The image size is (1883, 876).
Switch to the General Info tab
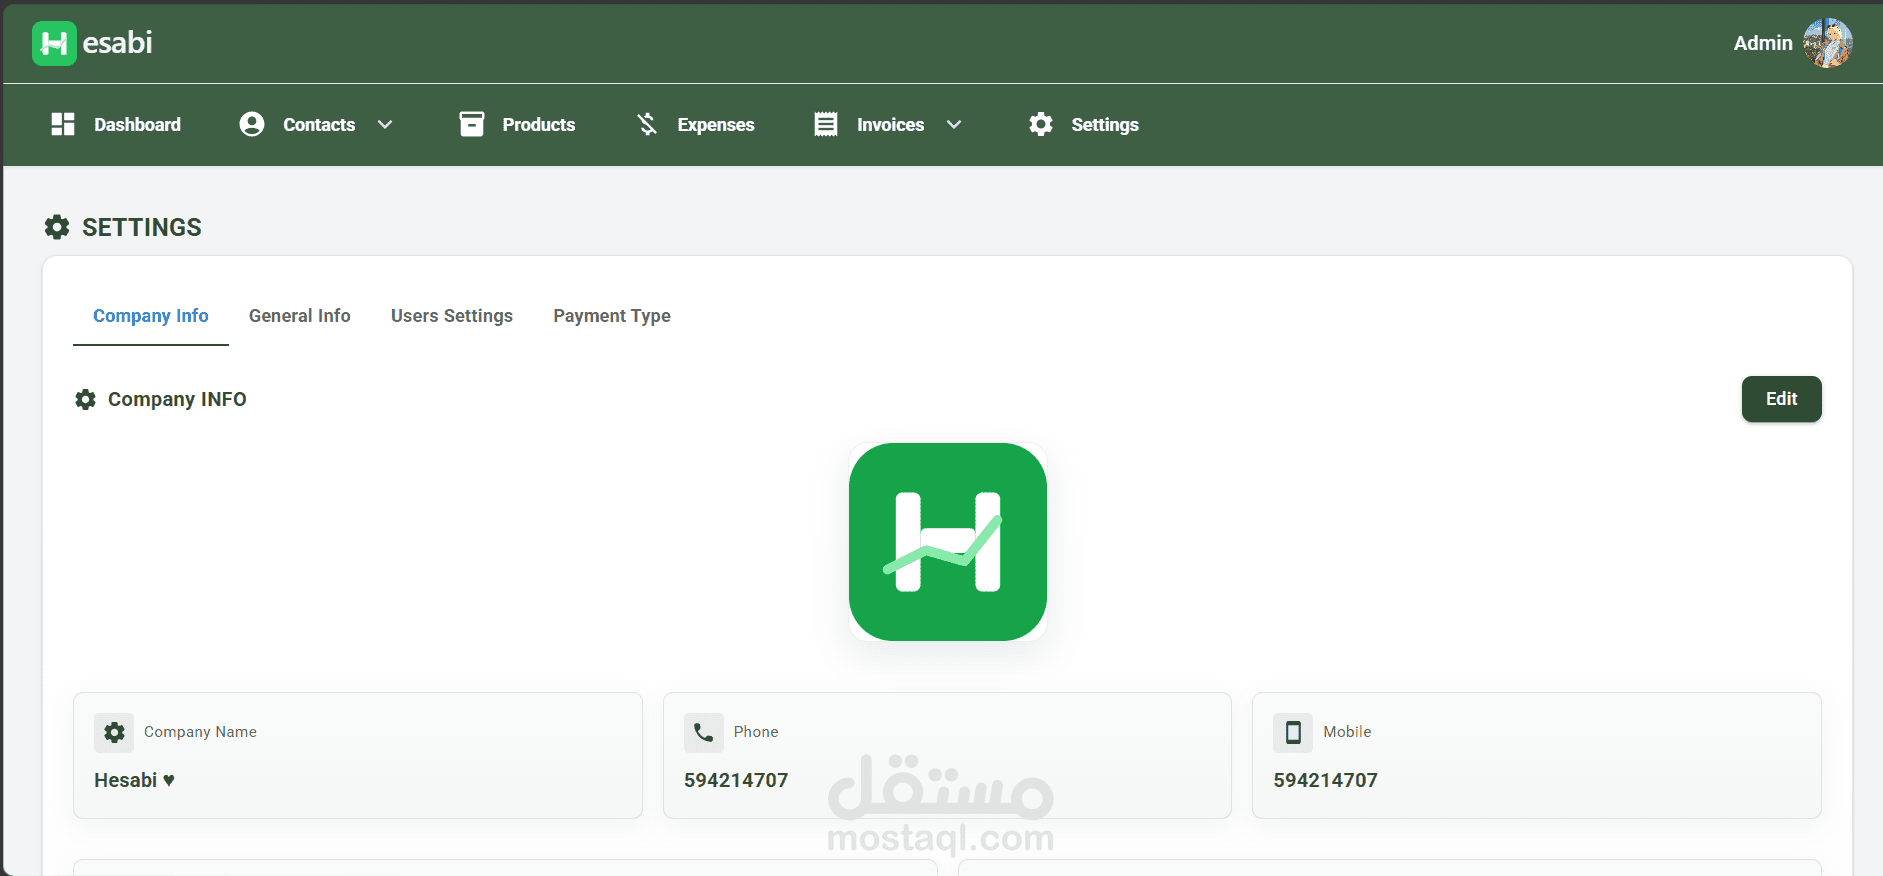point(300,316)
